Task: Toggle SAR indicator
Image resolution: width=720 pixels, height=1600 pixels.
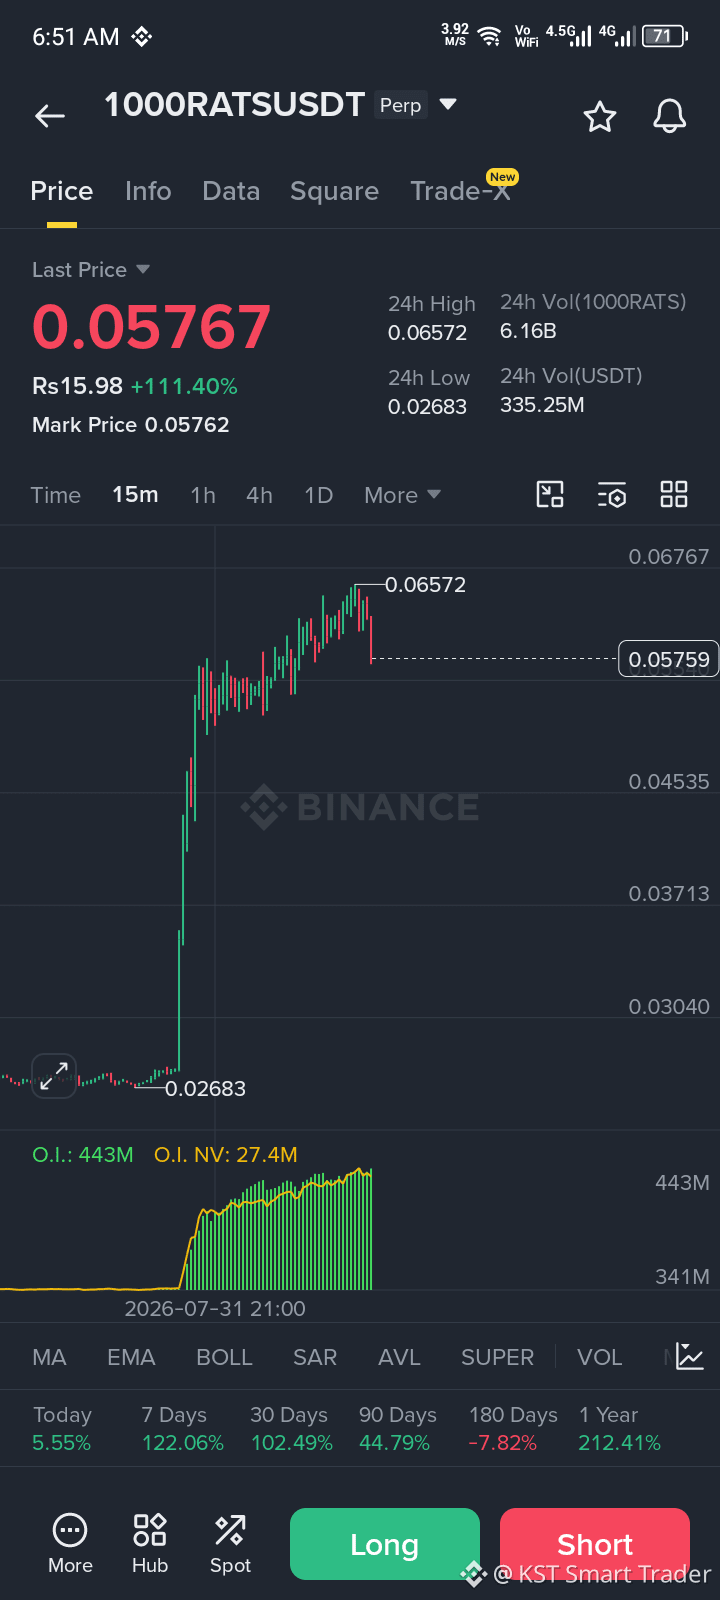Action: point(315,1357)
